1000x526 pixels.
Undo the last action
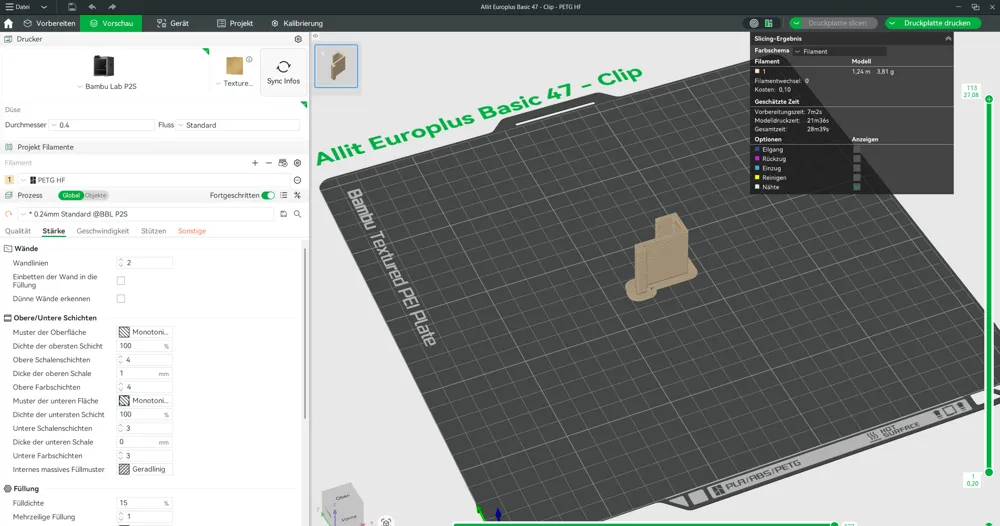pos(92,7)
